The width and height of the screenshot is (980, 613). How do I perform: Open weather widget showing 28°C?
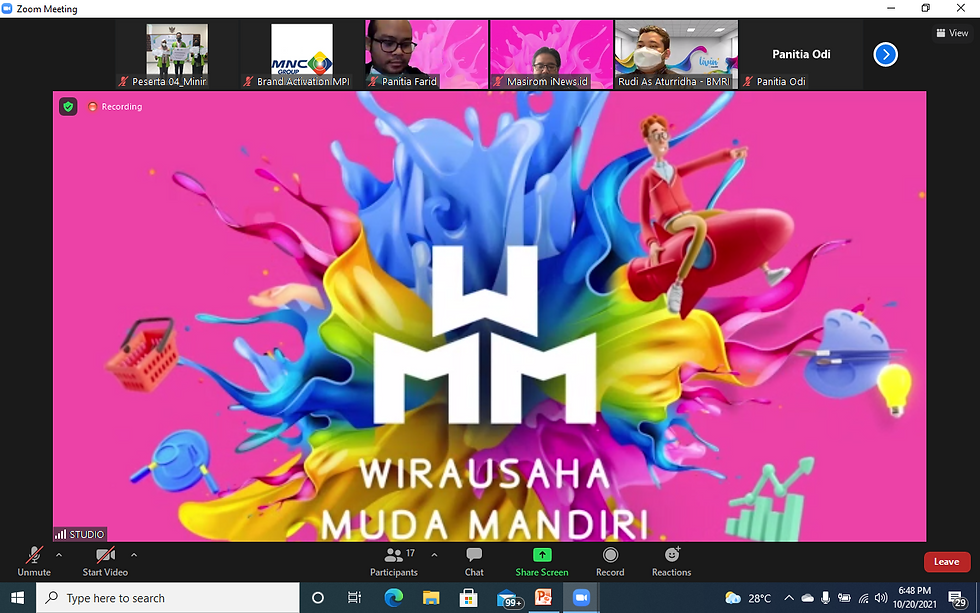[748, 598]
